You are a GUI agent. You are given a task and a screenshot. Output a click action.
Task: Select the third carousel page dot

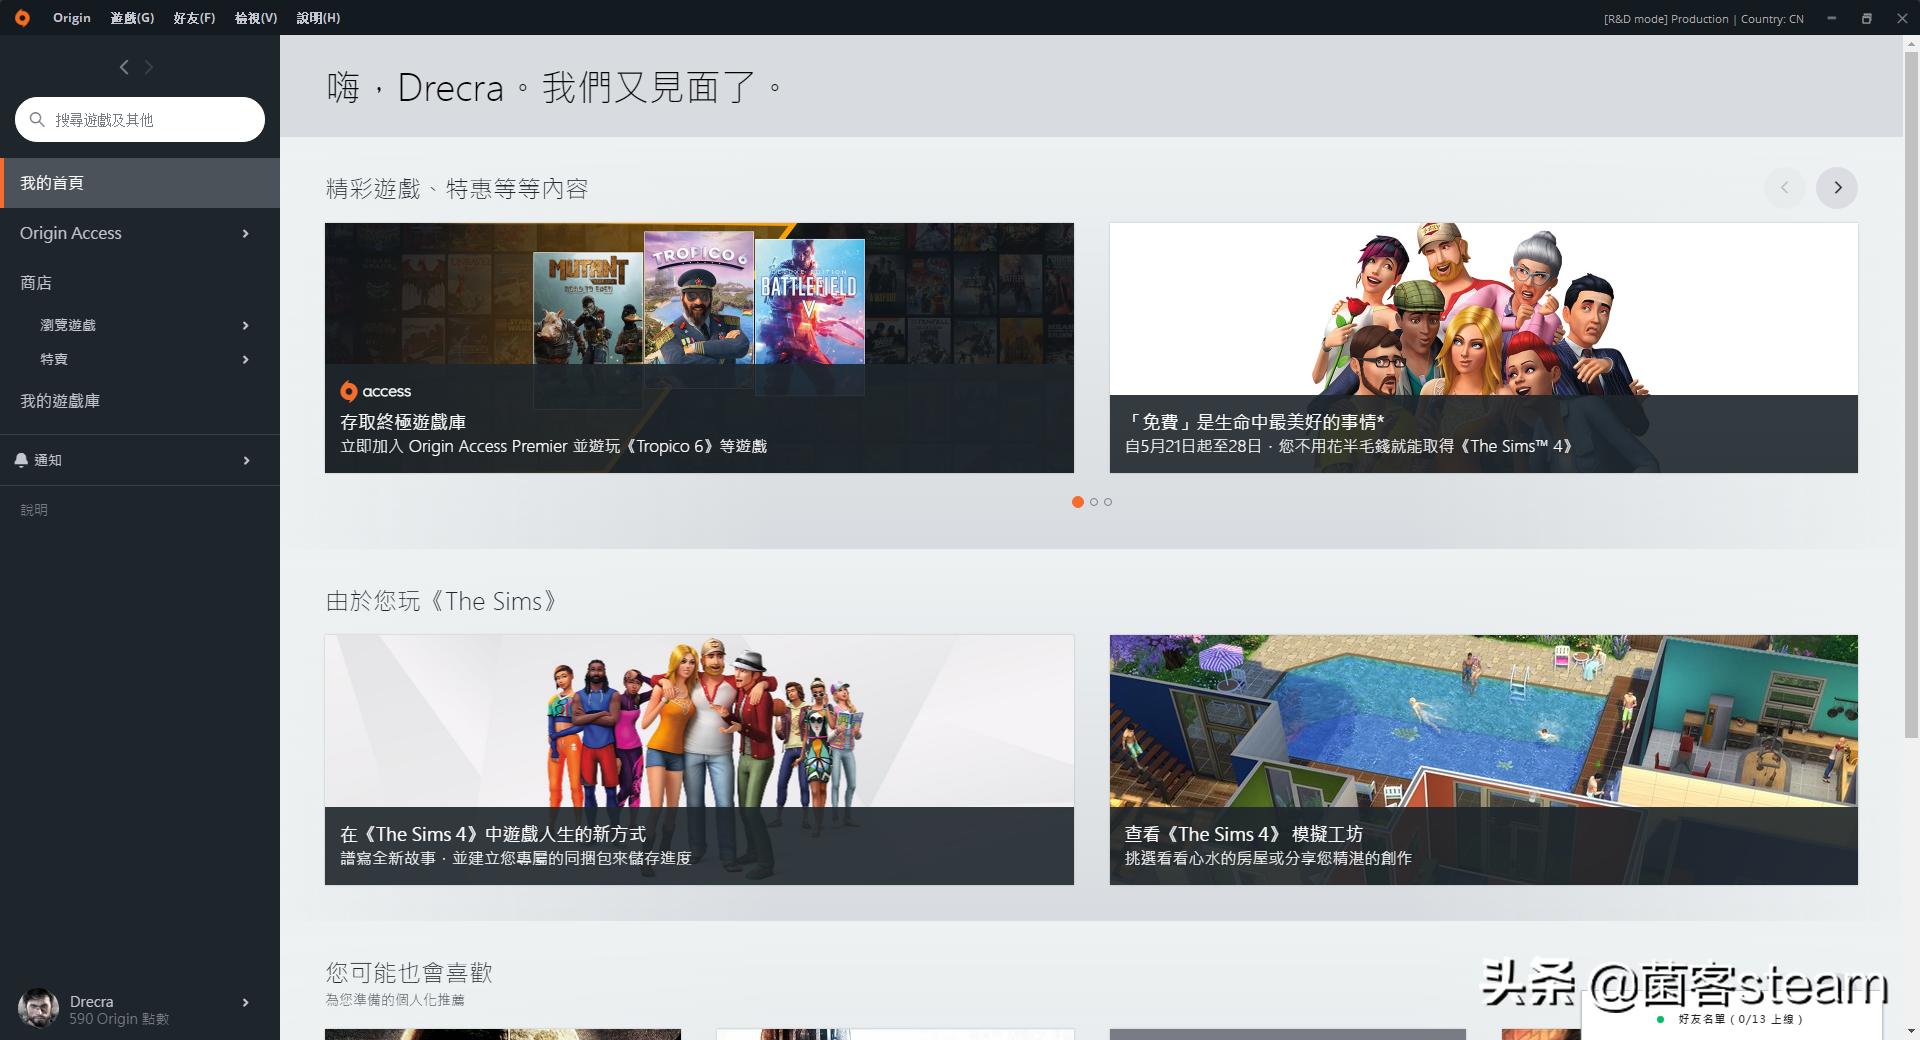[x=1108, y=502]
